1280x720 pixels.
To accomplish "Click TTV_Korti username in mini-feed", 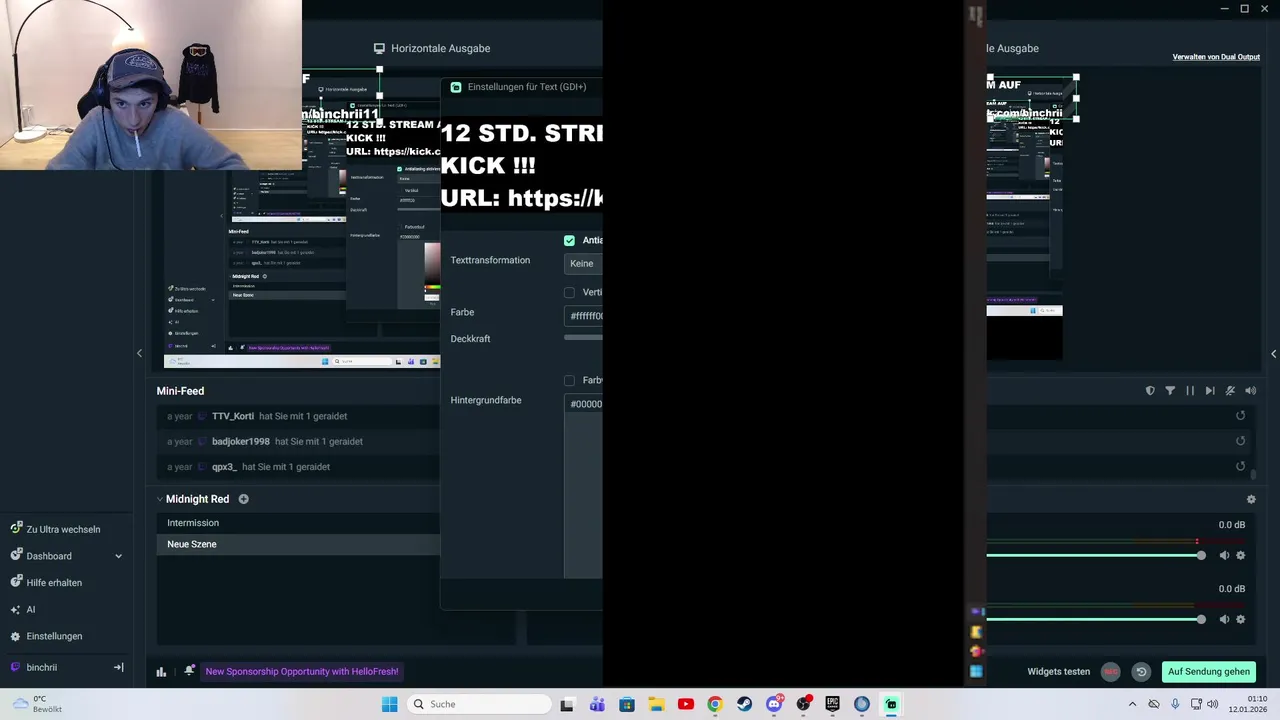I will 233,416.
